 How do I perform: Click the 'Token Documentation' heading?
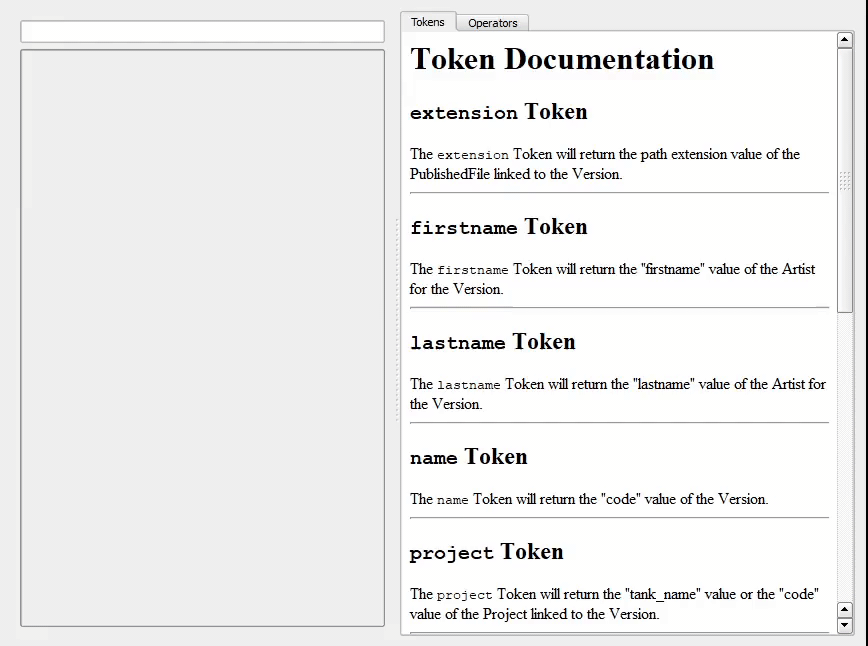point(562,59)
